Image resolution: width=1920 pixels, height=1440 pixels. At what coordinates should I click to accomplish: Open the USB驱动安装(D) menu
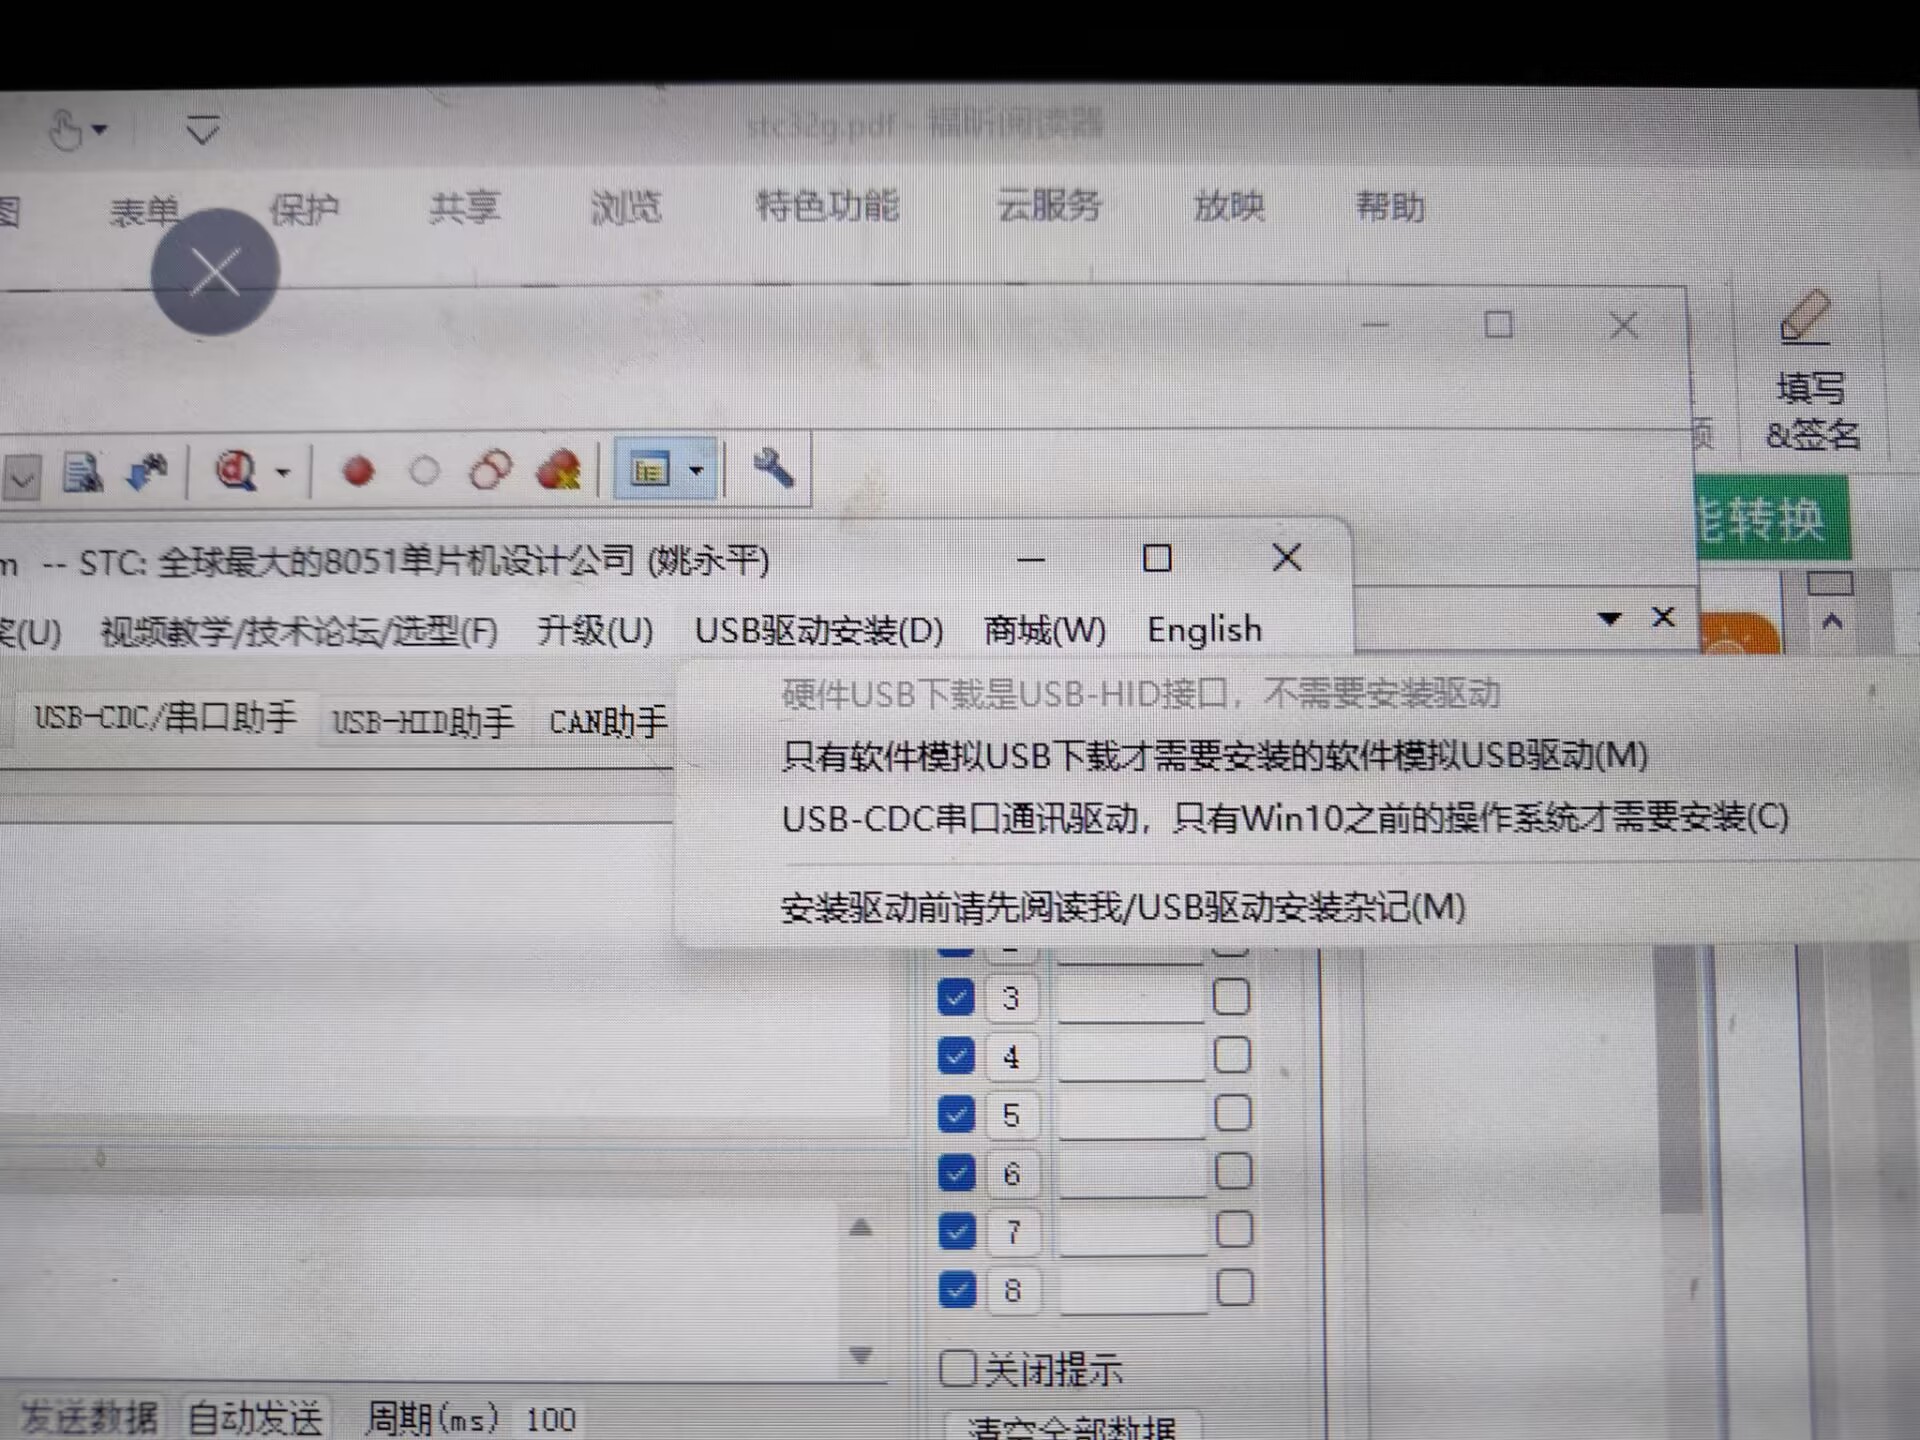pos(819,630)
